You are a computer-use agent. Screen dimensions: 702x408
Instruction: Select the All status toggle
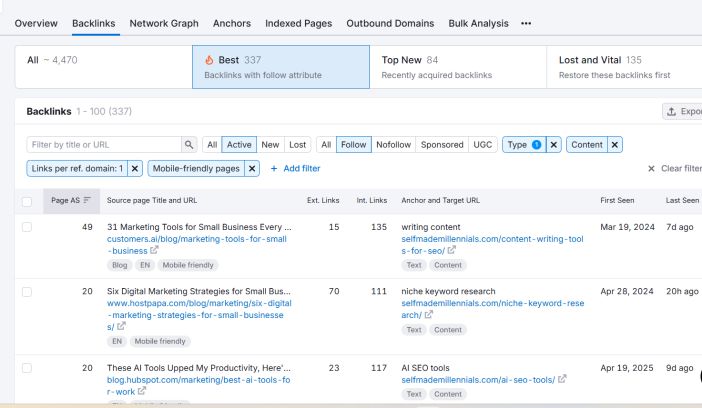(x=212, y=145)
